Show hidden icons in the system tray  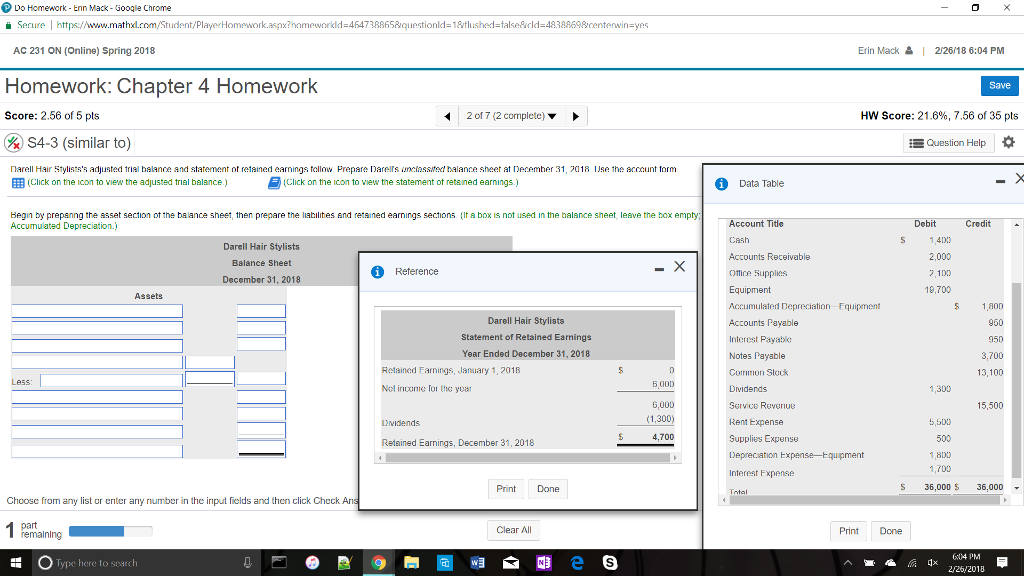[x=848, y=562]
